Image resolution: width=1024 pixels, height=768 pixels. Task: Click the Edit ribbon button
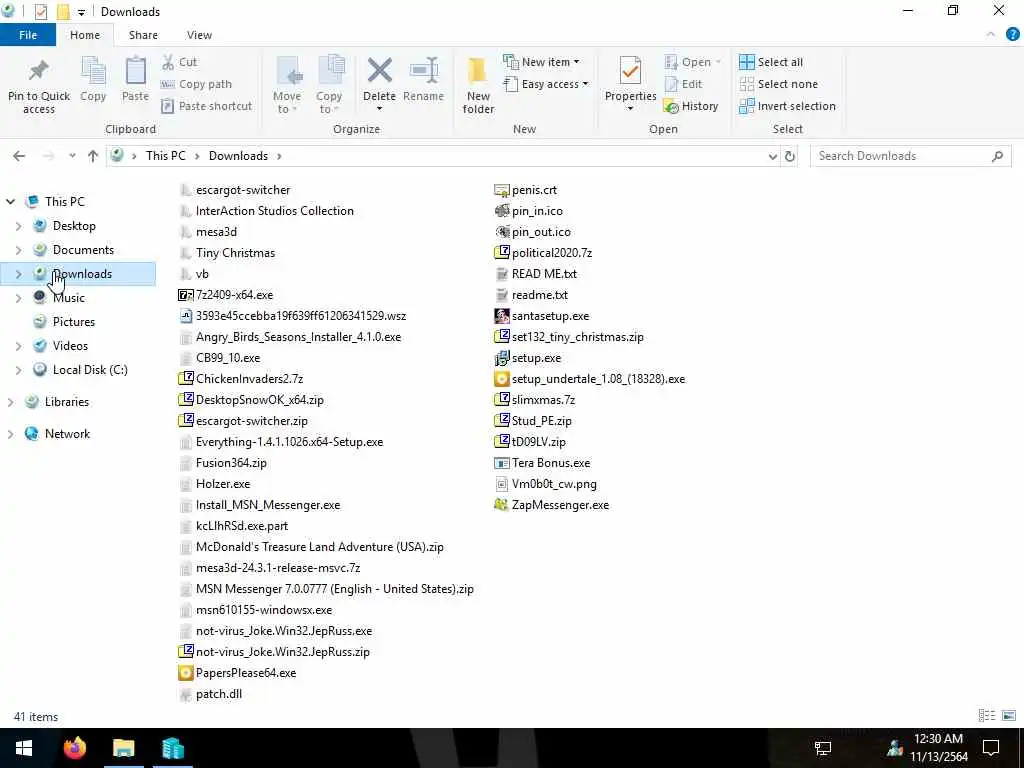(x=683, y=84)
